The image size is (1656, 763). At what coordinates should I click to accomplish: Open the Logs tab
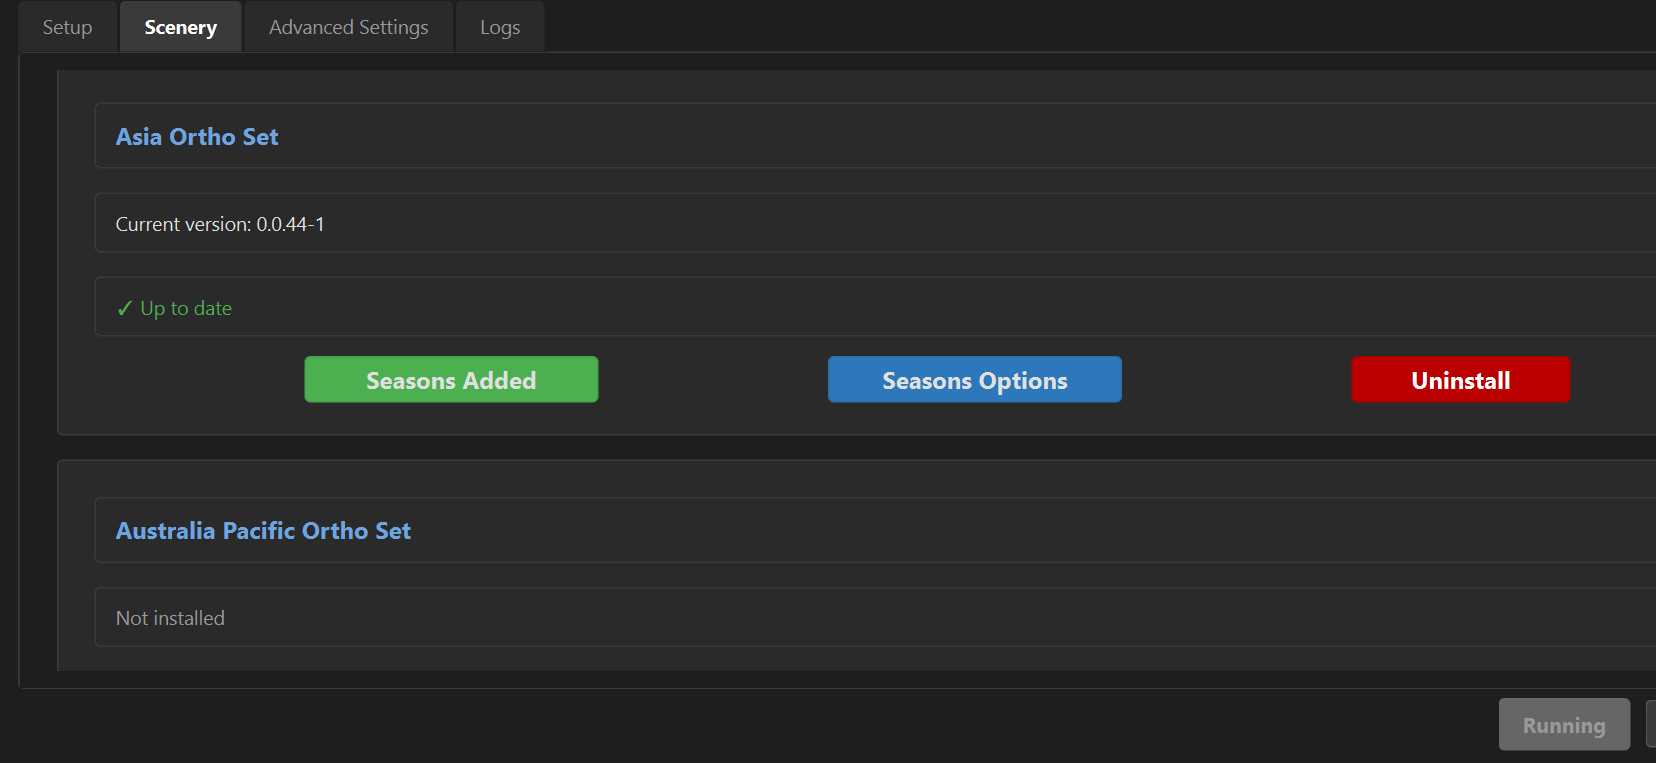pos(500,27)
